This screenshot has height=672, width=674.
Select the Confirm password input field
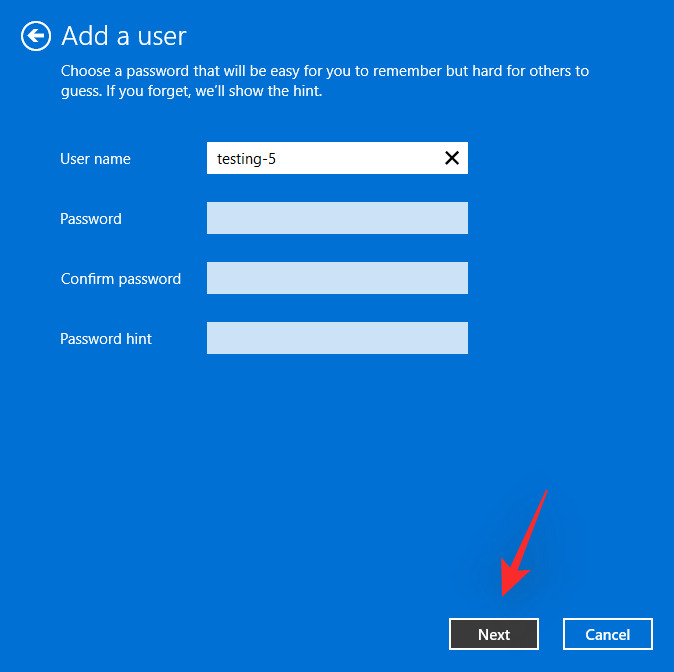(337, 278)
